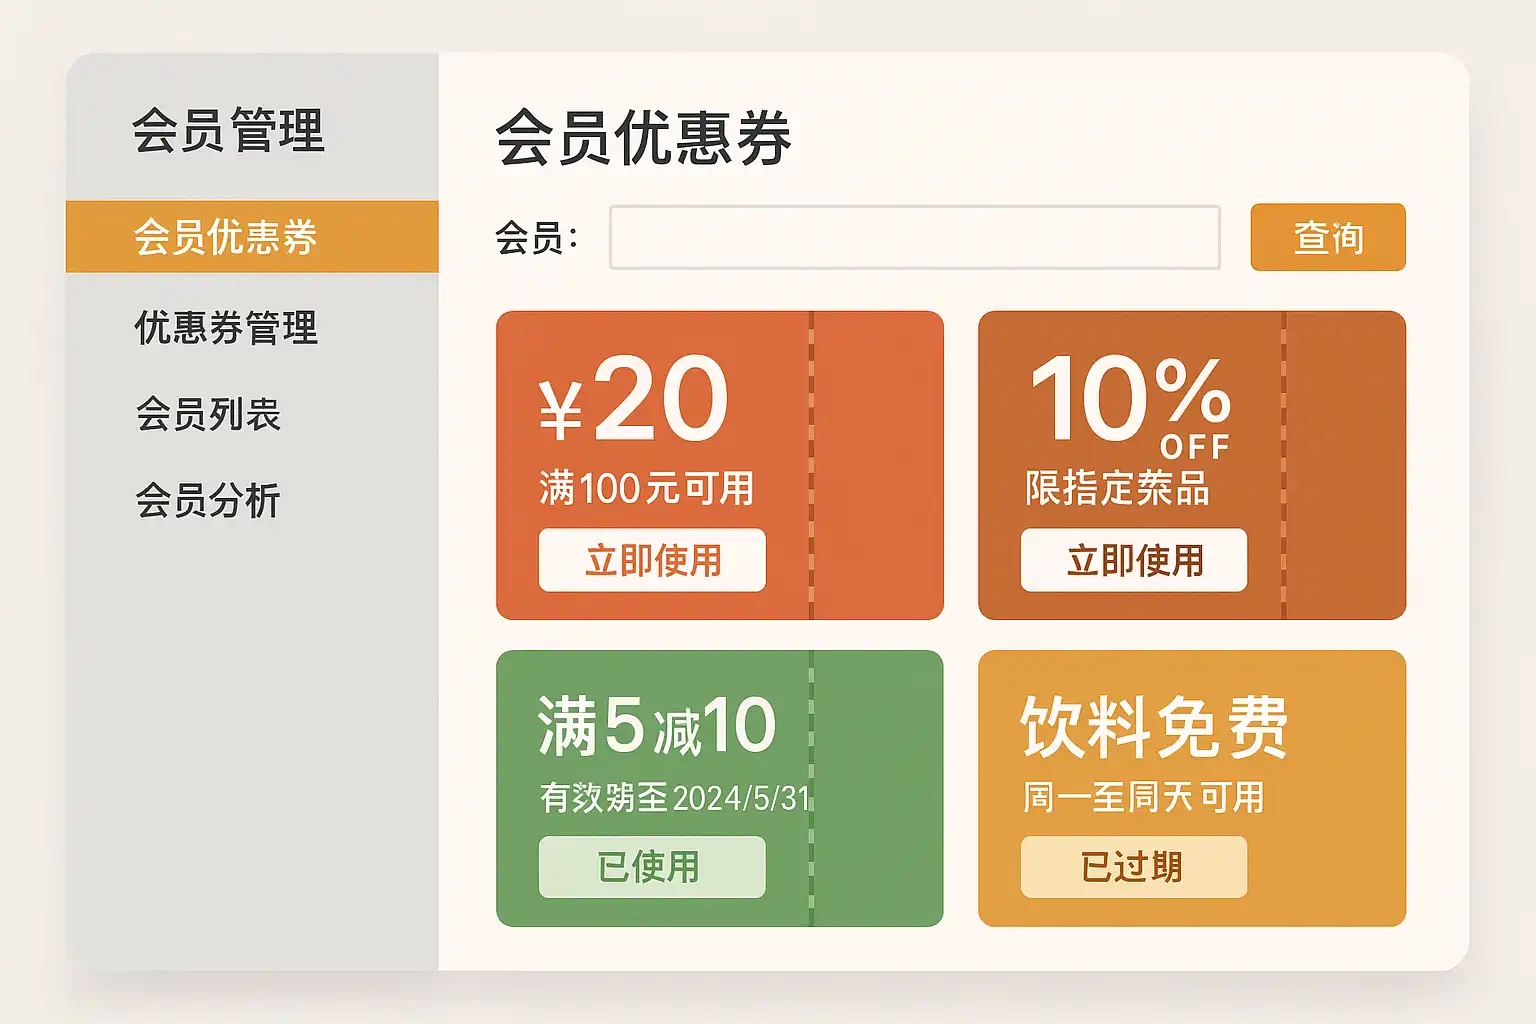Click the 已使用 button on the green coupon

click(x=652, y=867)
